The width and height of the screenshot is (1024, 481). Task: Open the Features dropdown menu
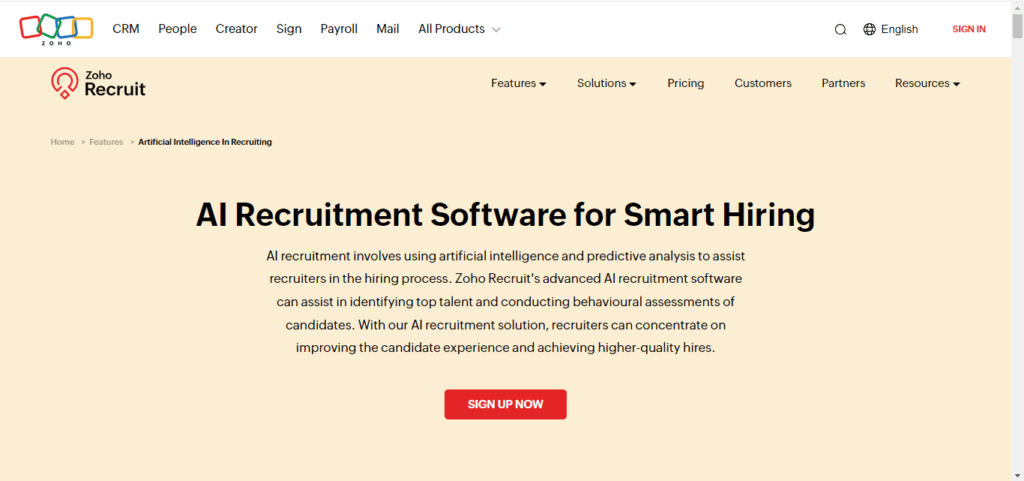(518, 83)
